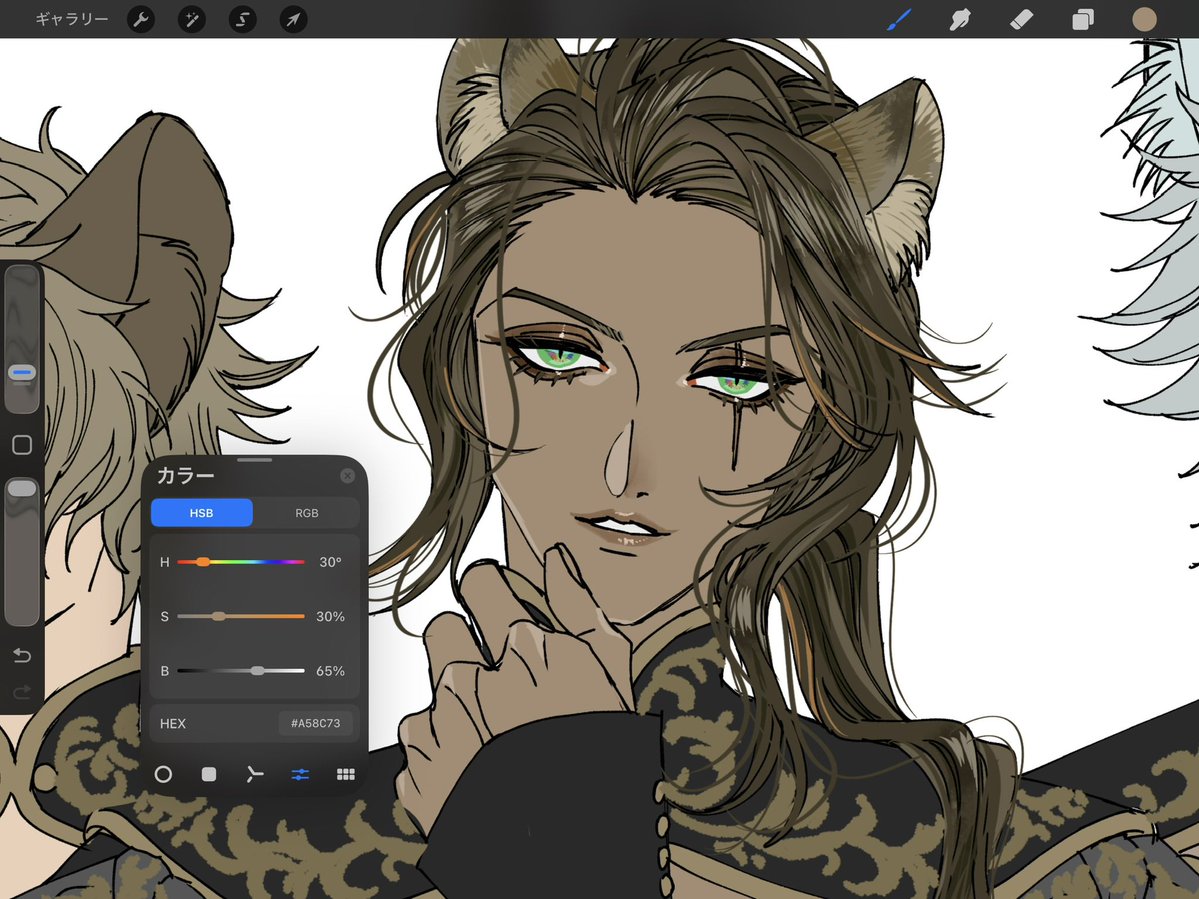Switch to the RGB tab

click(307, 513)
